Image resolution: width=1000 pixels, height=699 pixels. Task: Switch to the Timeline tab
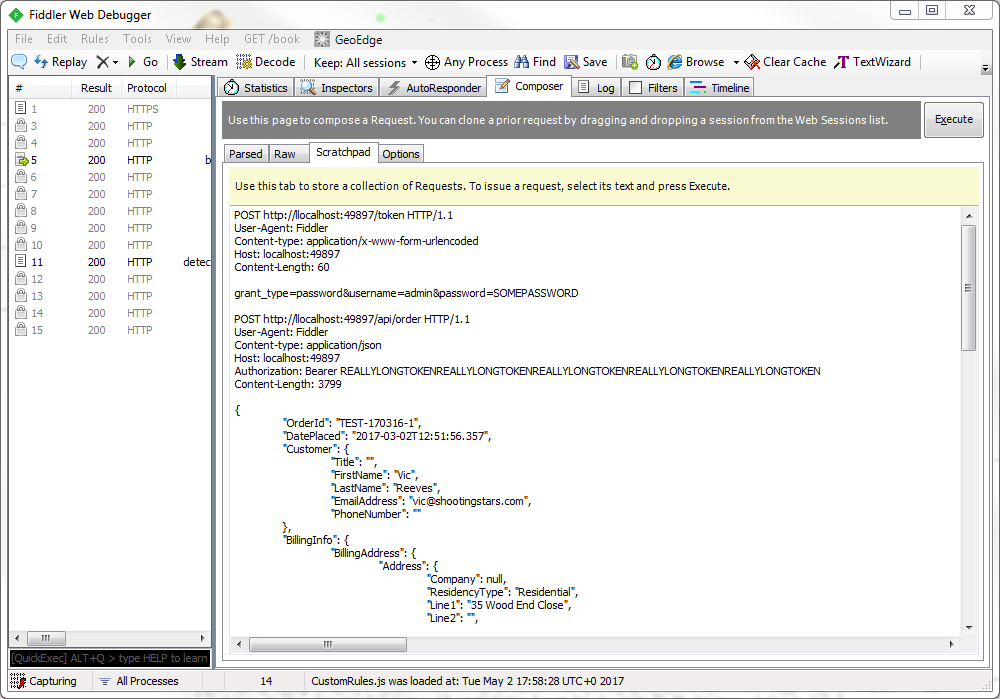[x=719, y=87]
